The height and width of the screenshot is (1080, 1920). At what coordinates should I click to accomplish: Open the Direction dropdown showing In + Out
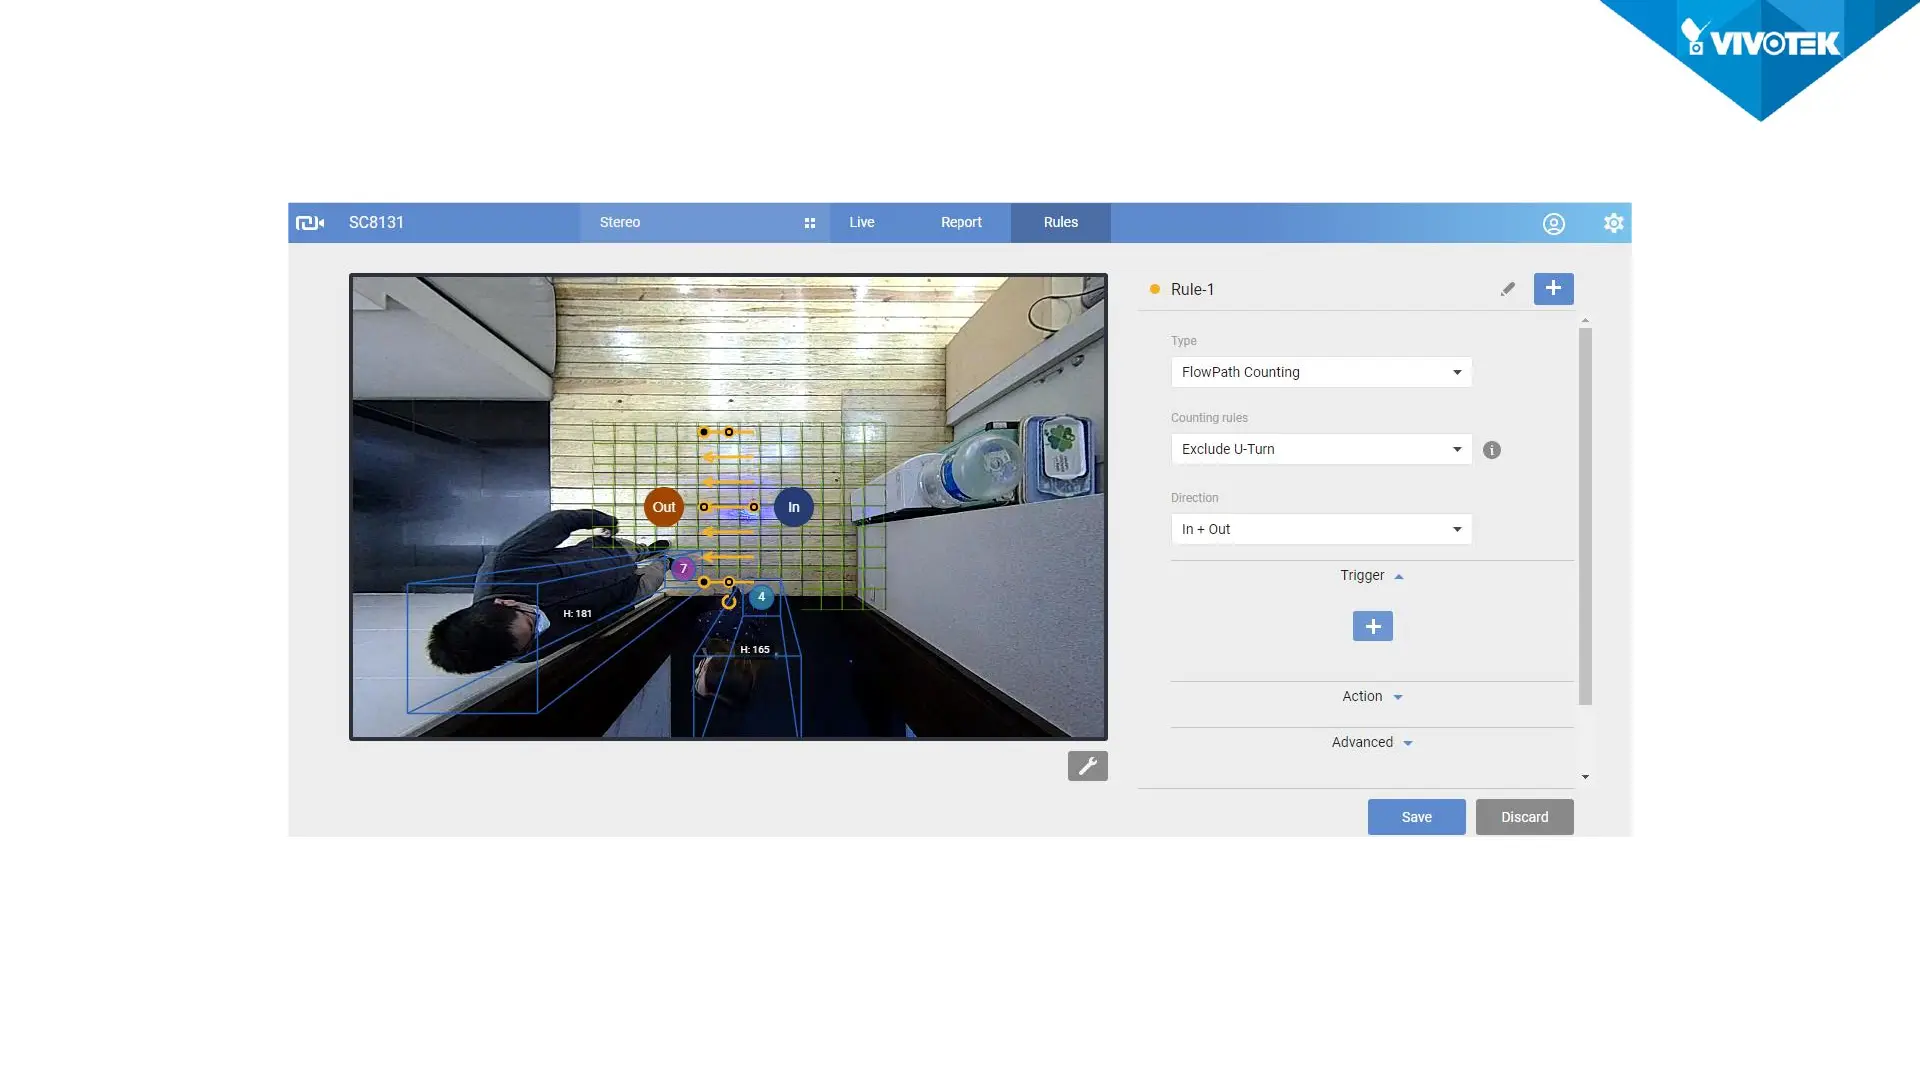click(x=1320, y=529)
